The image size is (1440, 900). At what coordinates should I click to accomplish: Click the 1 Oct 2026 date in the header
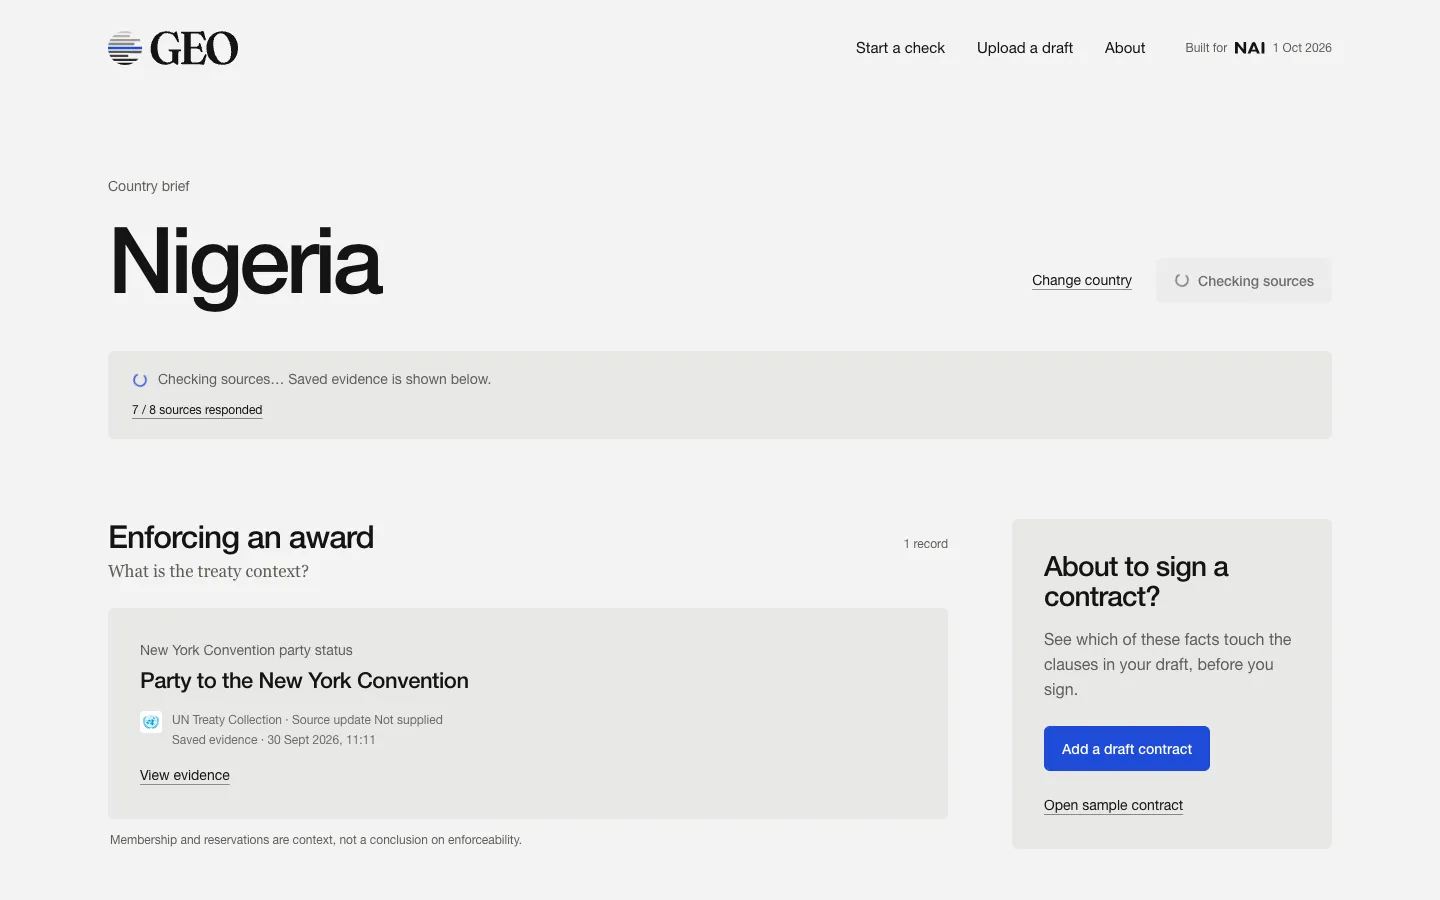(x=1302, y=48)
